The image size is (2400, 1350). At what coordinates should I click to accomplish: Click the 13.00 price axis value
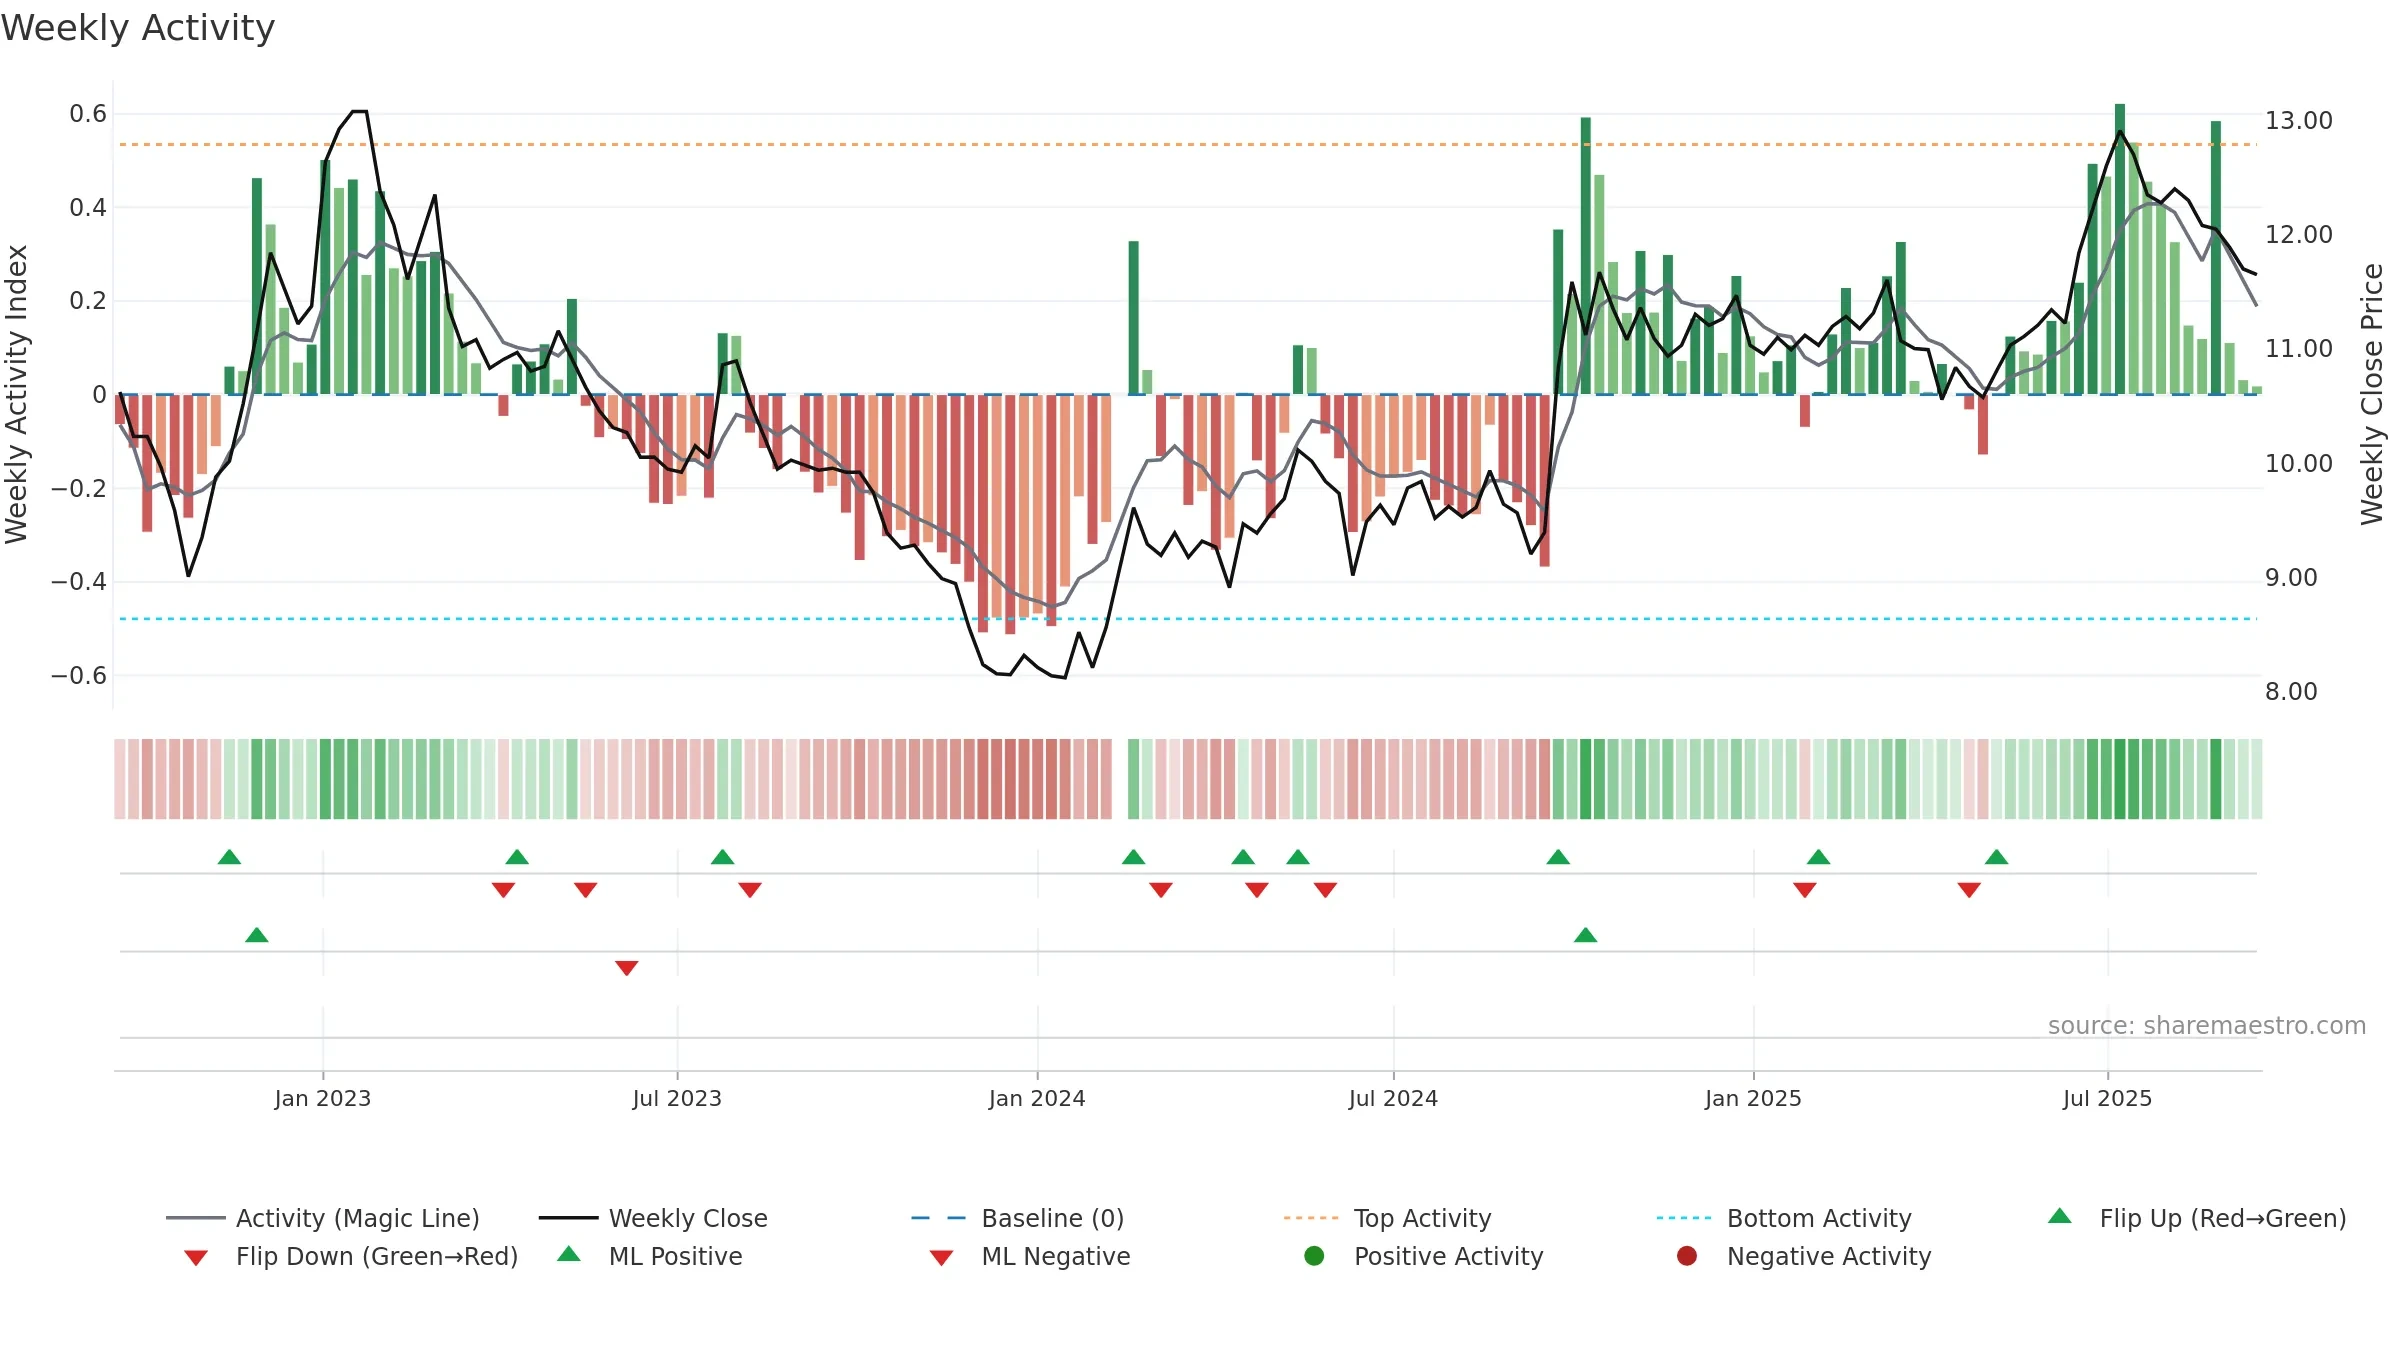click(x=2299, y=121)
